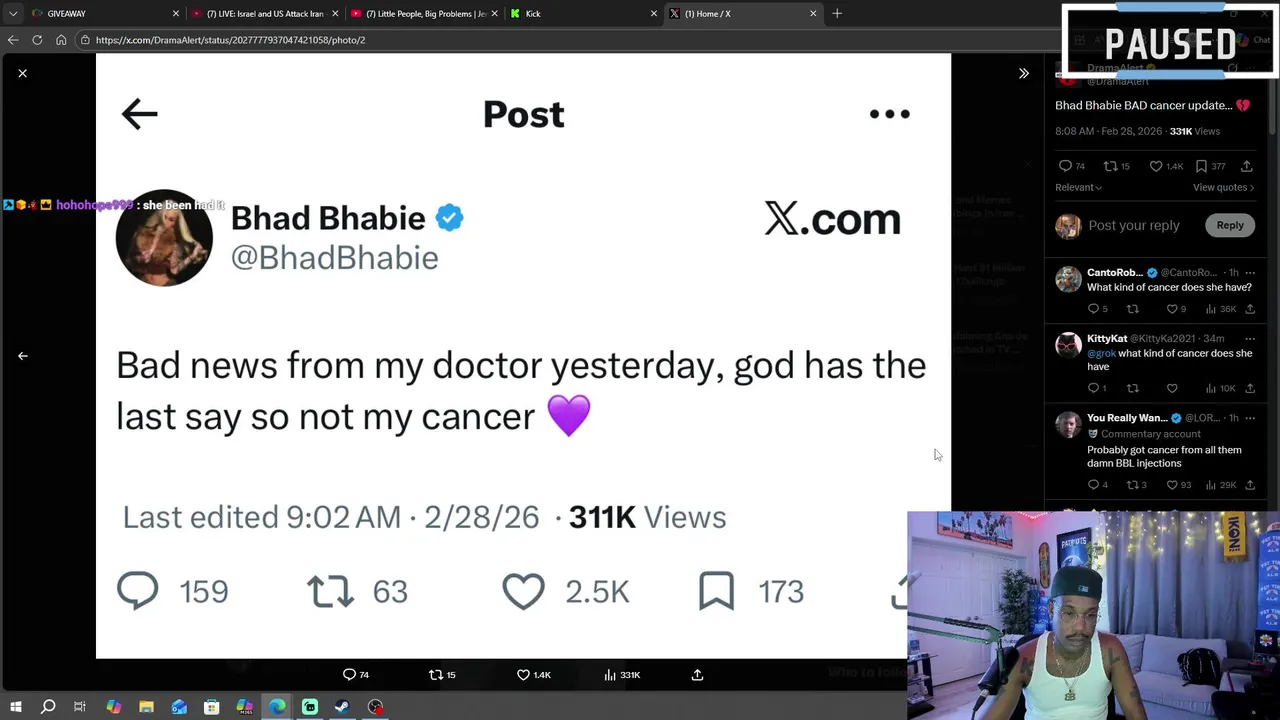Open Steam from the Windows taskbar
The height and width of the screenshot is (720, 1280).
point(342,707)
